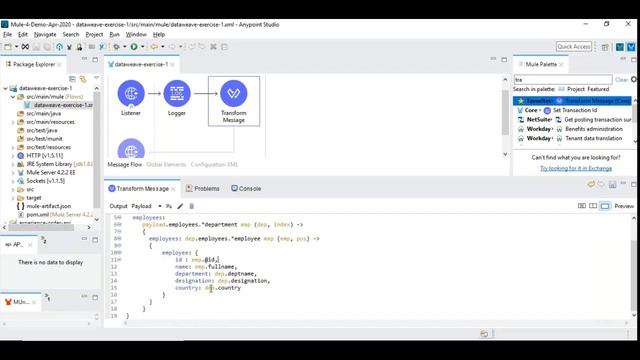This screenshot has height=360, width=640.
Task: Open Mule Palette settings gear
Action: pos(634,80)
